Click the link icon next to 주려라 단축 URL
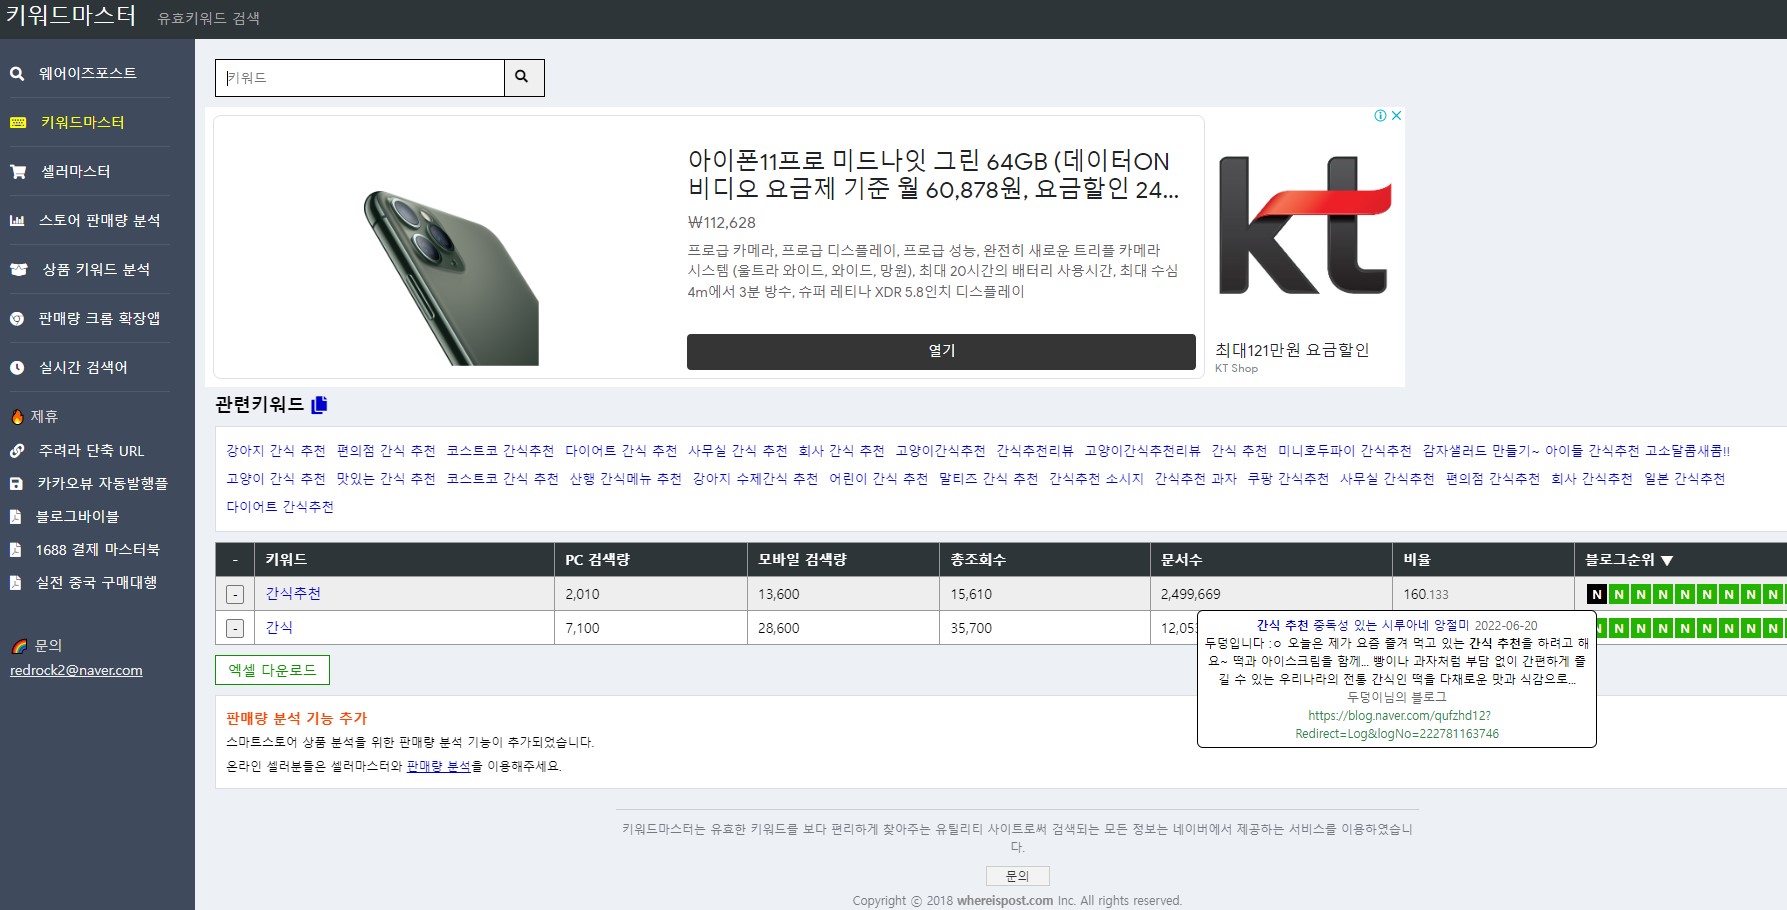This screenshot has width=1787, height=910. 17,451
